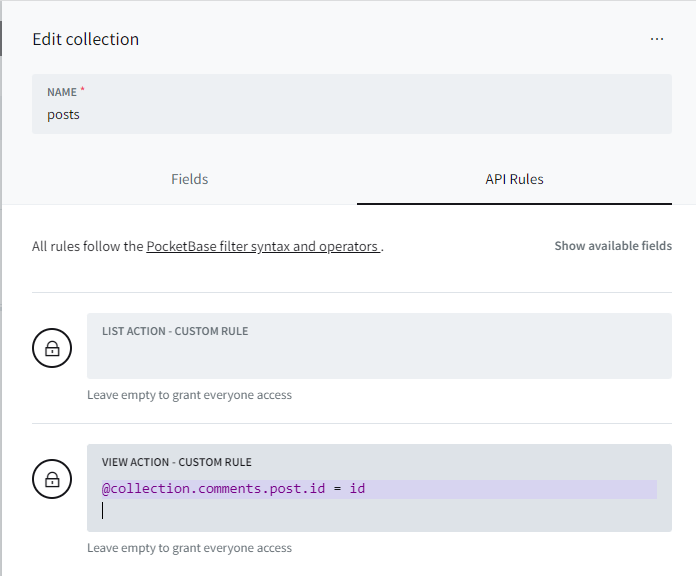
Task: Open the three-dot collection options menu
Action: [x=656, y=39]
